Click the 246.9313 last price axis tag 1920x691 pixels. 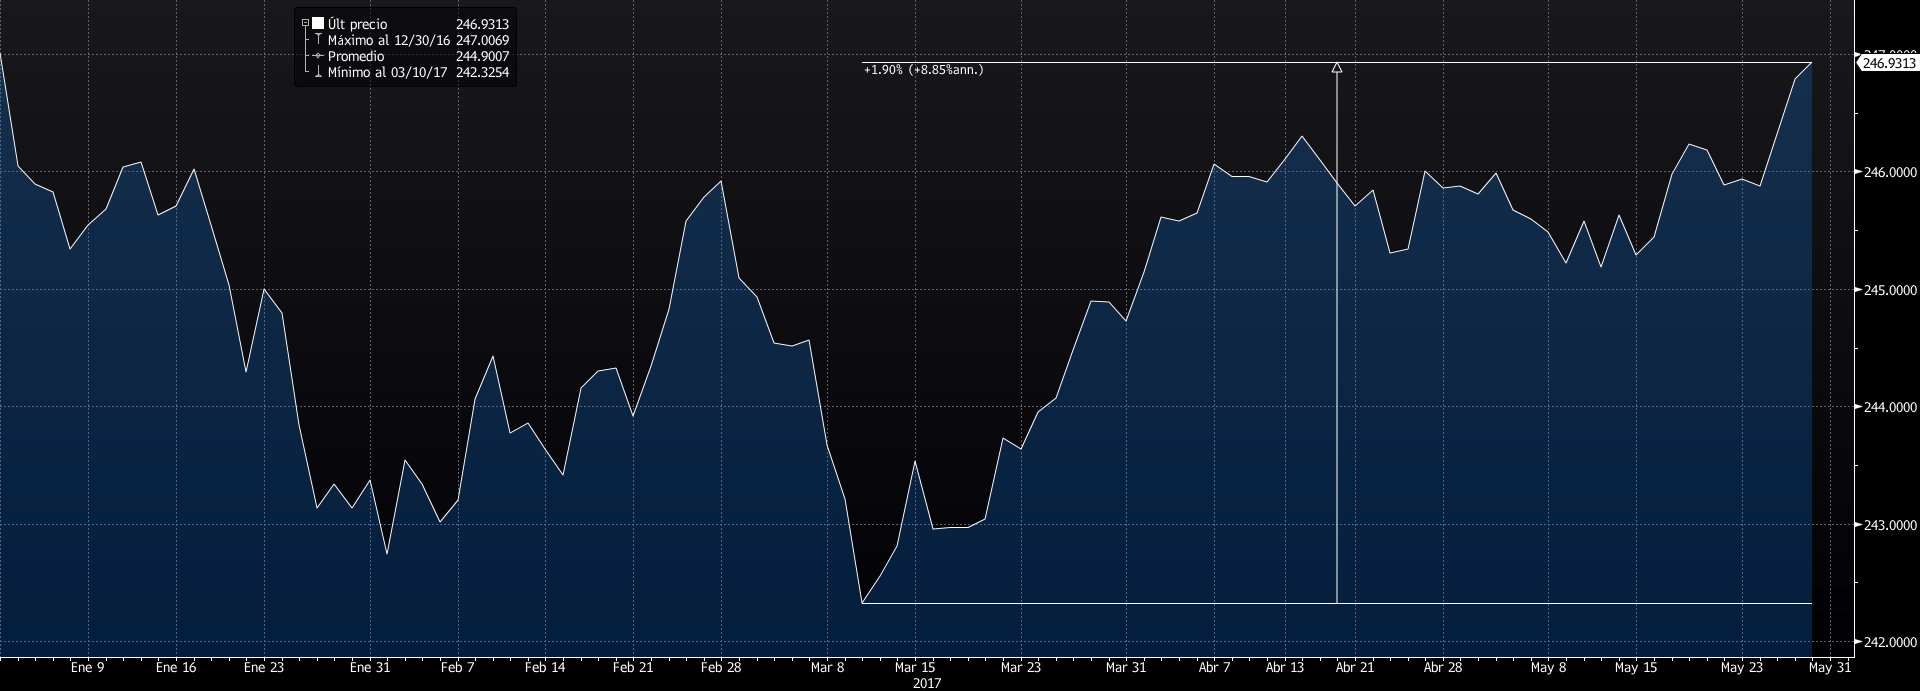1888,63
